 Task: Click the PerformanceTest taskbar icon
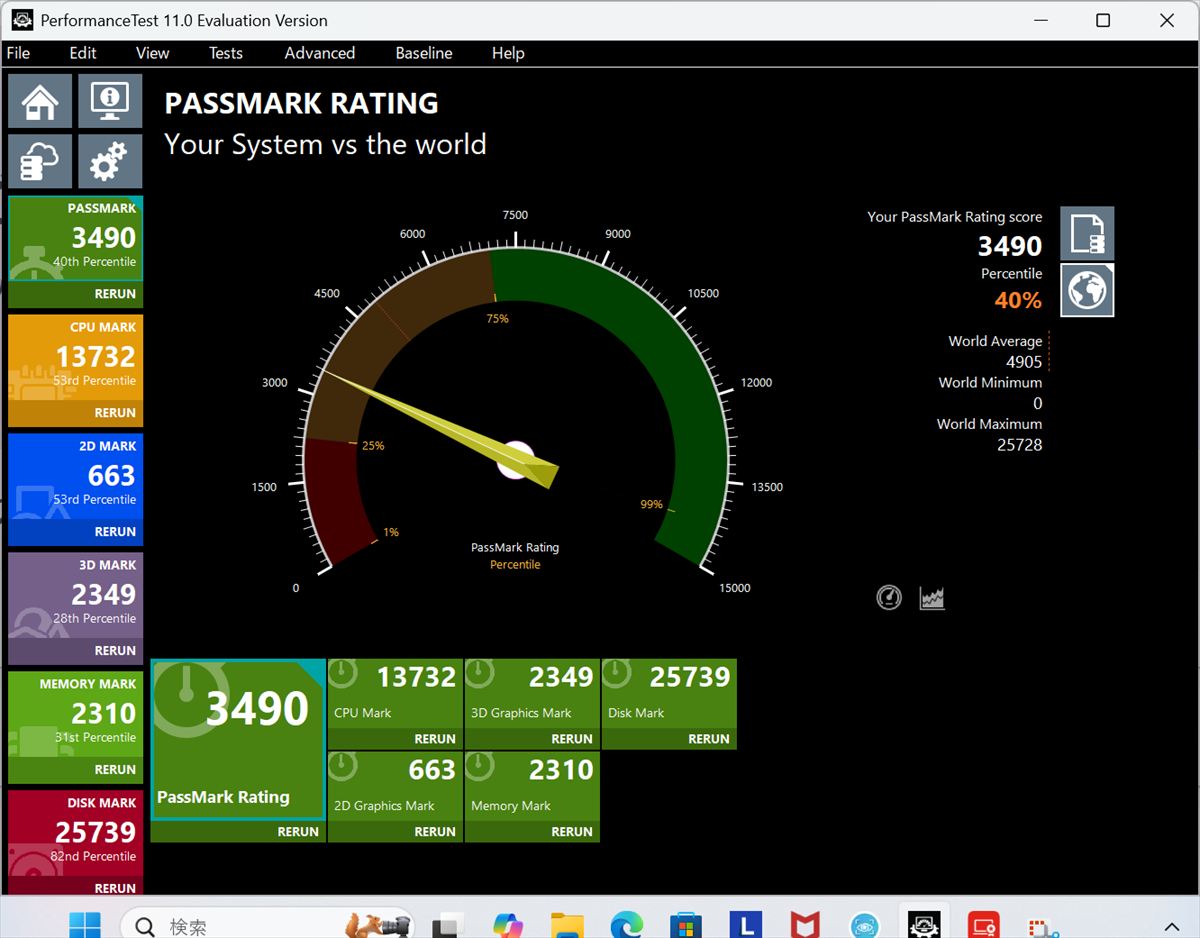coord(923,925)
